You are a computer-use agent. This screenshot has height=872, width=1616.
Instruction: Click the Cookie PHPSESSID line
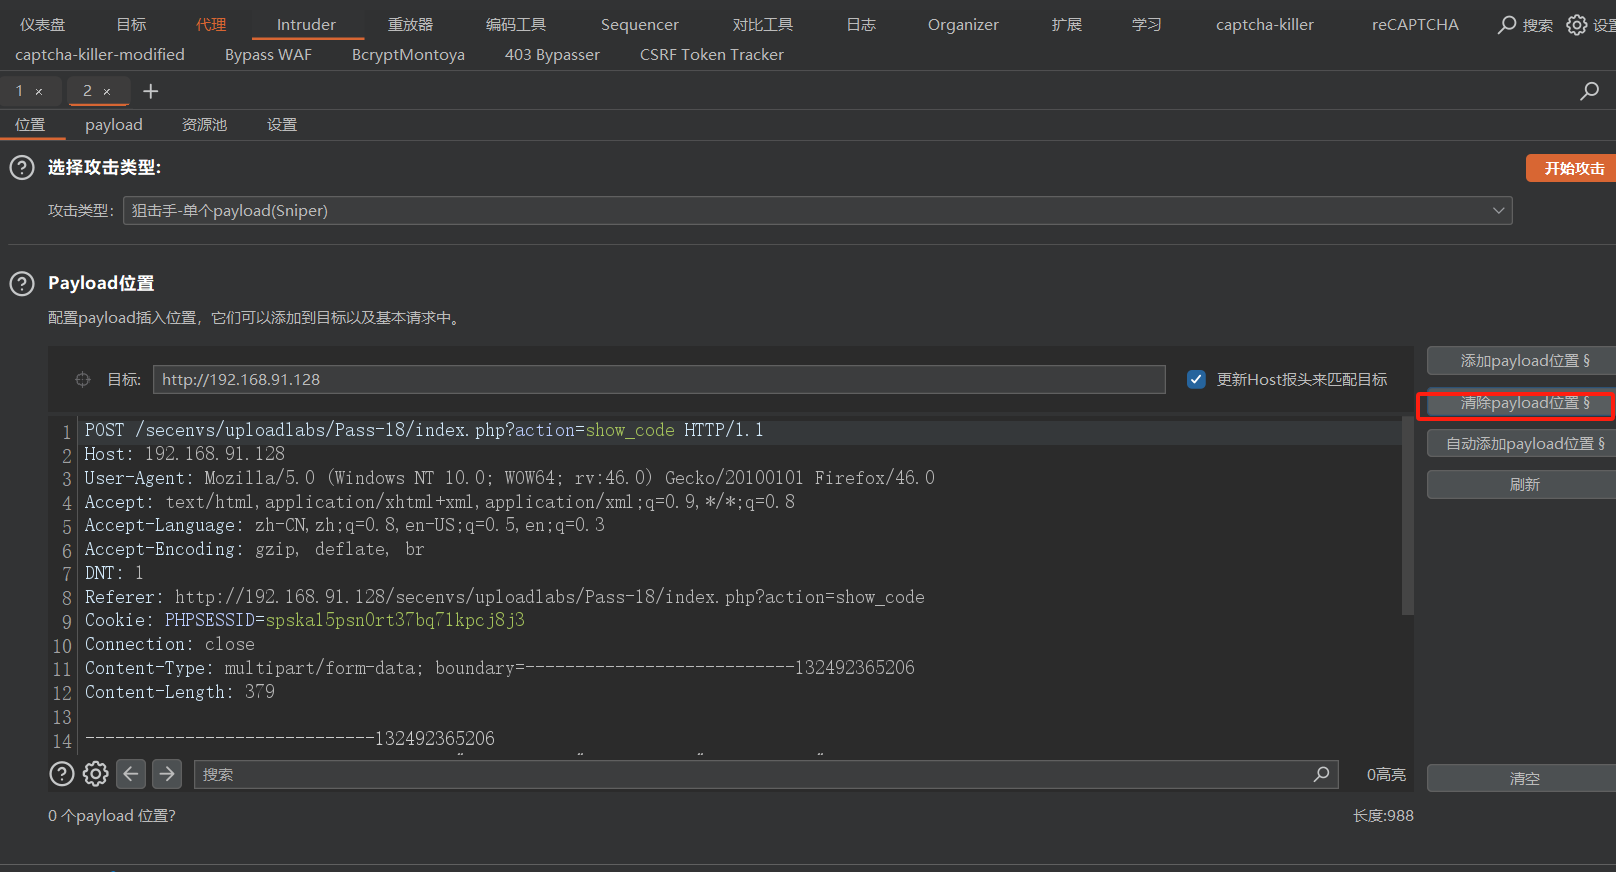305,620
